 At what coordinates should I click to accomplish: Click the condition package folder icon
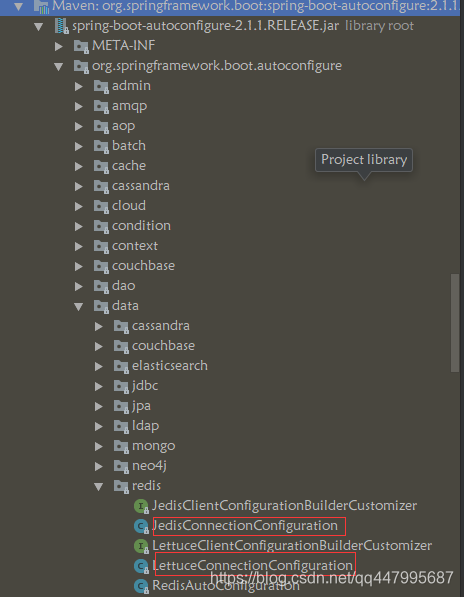point(101,226)
